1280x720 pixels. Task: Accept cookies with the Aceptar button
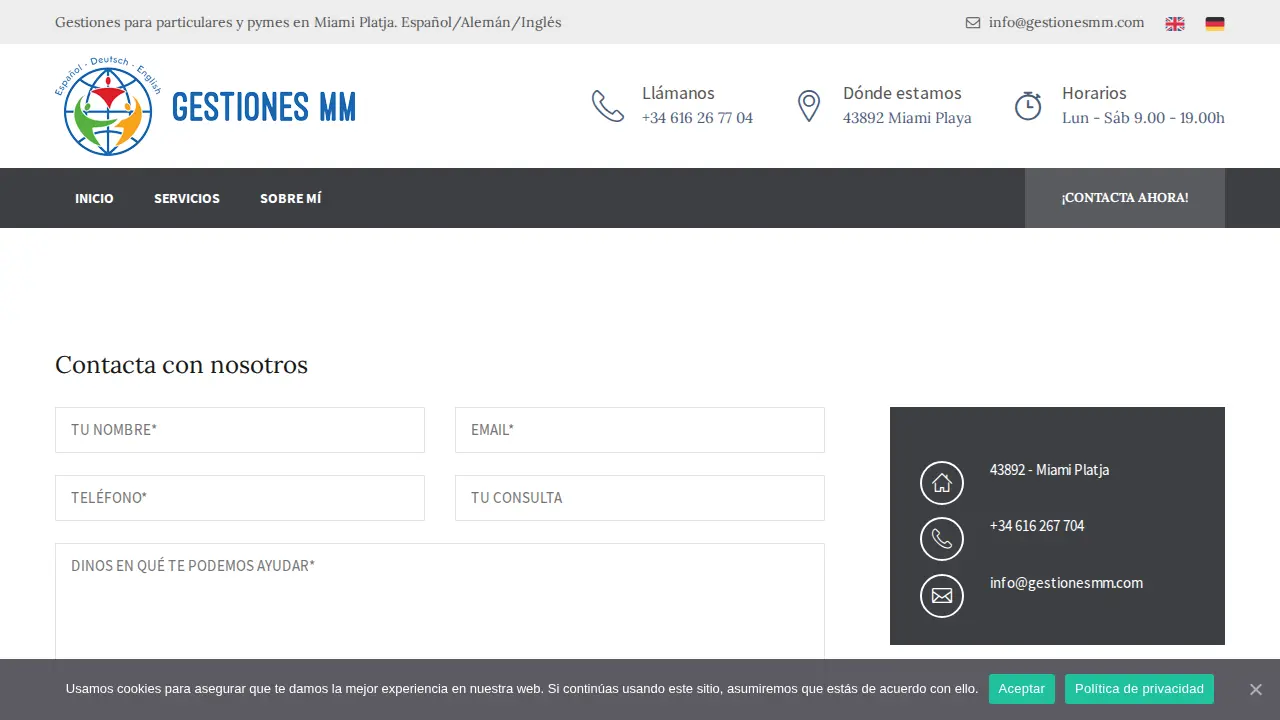1022,689
